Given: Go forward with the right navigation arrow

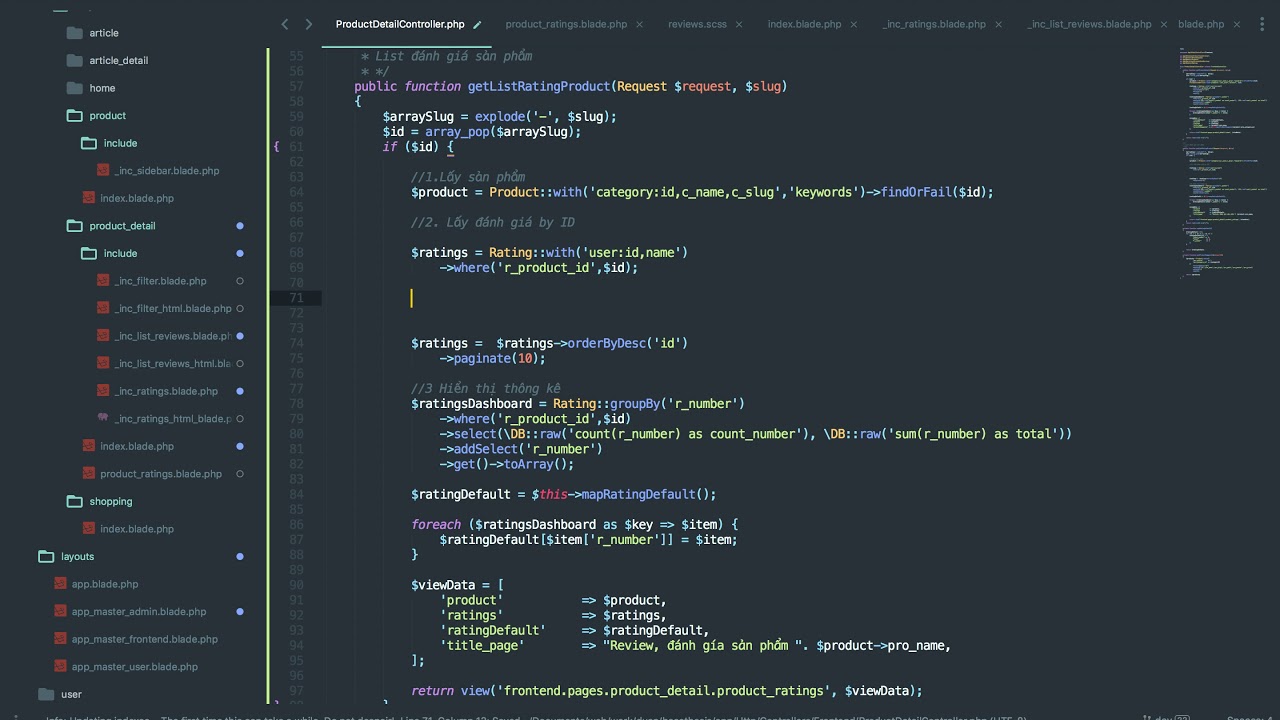Looking at the screenshot, I should (x=308, y=24).
